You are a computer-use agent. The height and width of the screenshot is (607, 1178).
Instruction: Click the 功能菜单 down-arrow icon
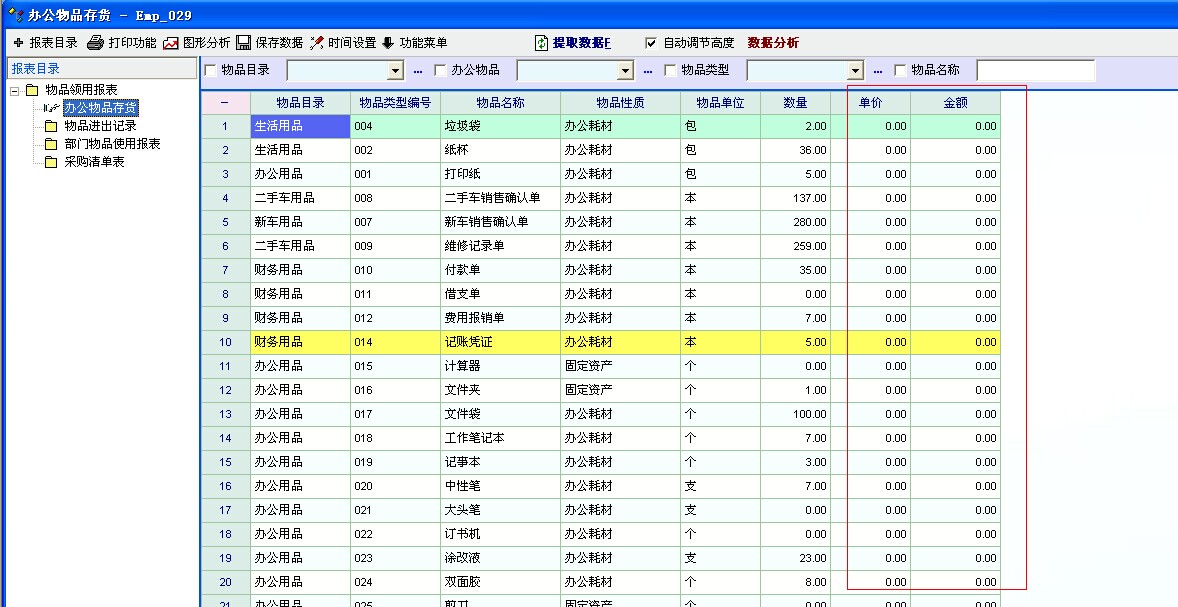[x=388, y=43]
